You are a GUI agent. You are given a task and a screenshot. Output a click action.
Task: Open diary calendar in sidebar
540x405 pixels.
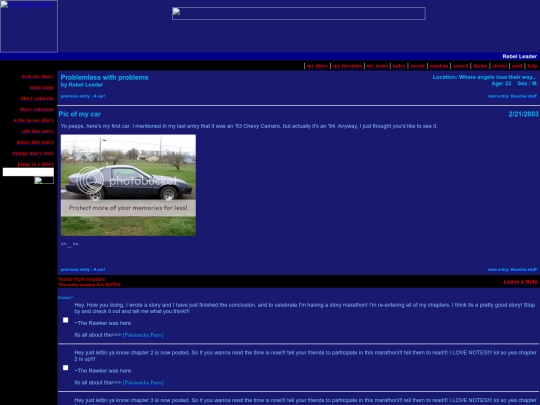tap(37, 110)
